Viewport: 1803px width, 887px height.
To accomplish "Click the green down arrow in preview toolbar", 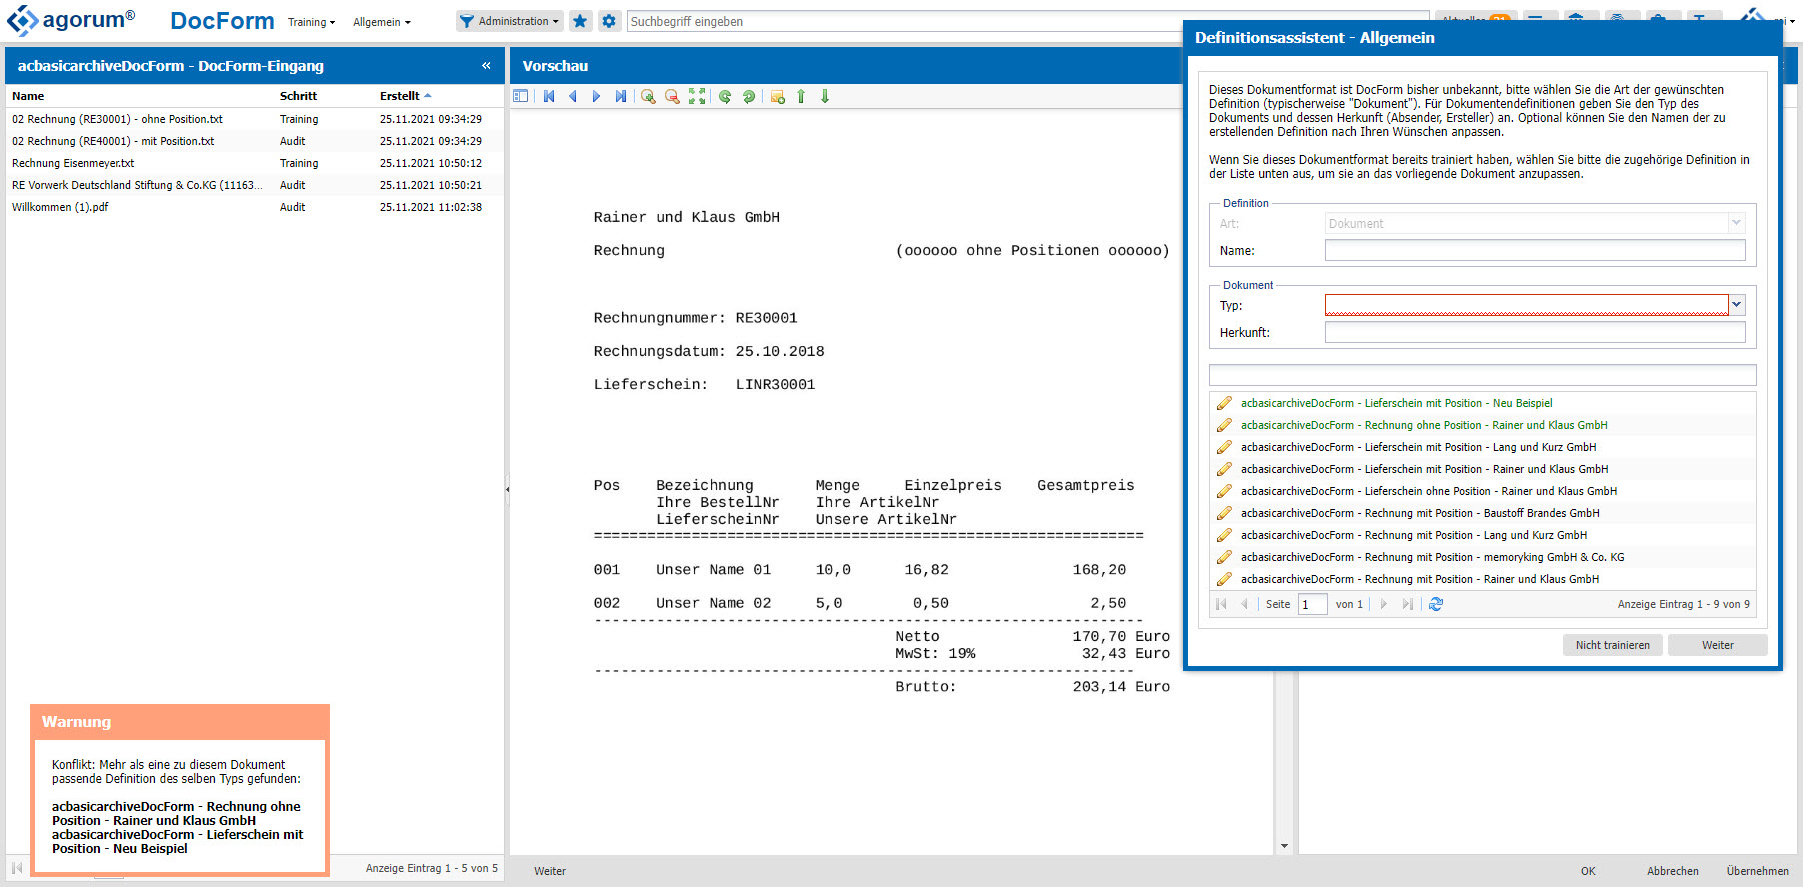I will 825,96.
